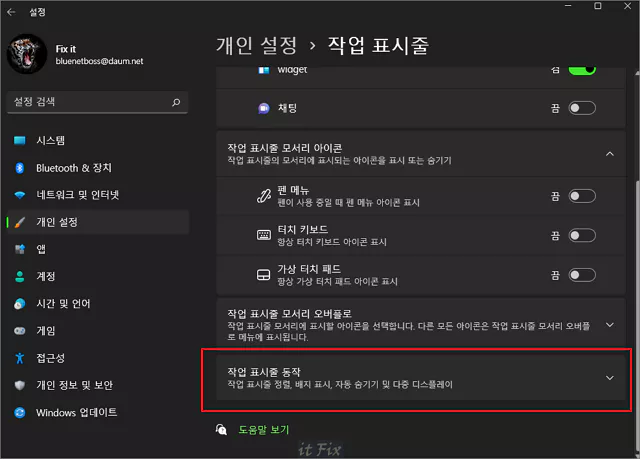Click the 앱 apps icon
The height and width of the screenshot is (459, 640).
pyautogui.click(x=20, y=249)
